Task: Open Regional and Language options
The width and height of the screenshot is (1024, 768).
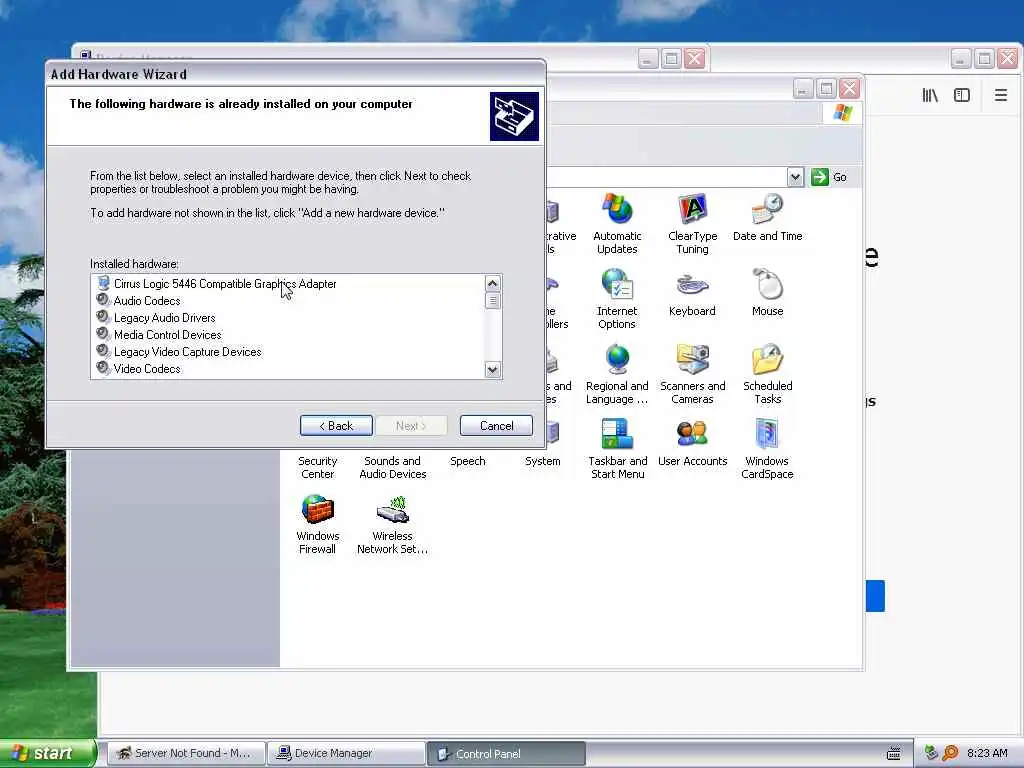Action: 616,374
